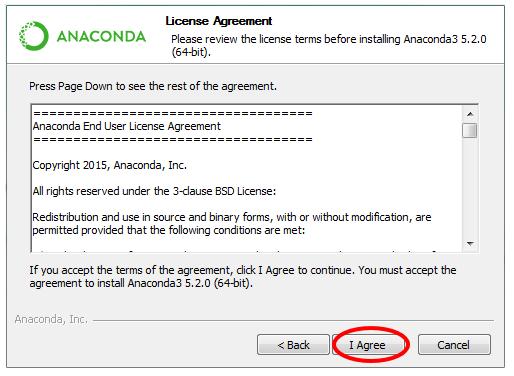Click the equals-sign line under the license title
The height and width of the screenshot is (376, 514).
tap(173, 139)
